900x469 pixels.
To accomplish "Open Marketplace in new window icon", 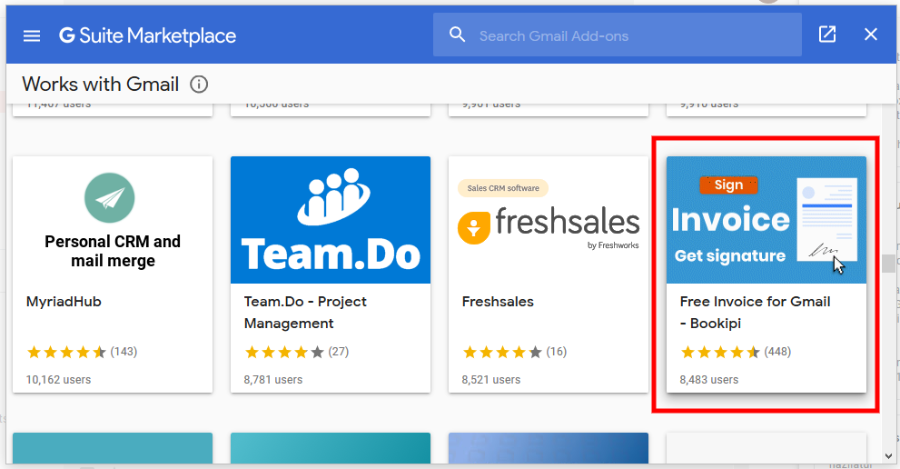I will click(x=827, y=34).
